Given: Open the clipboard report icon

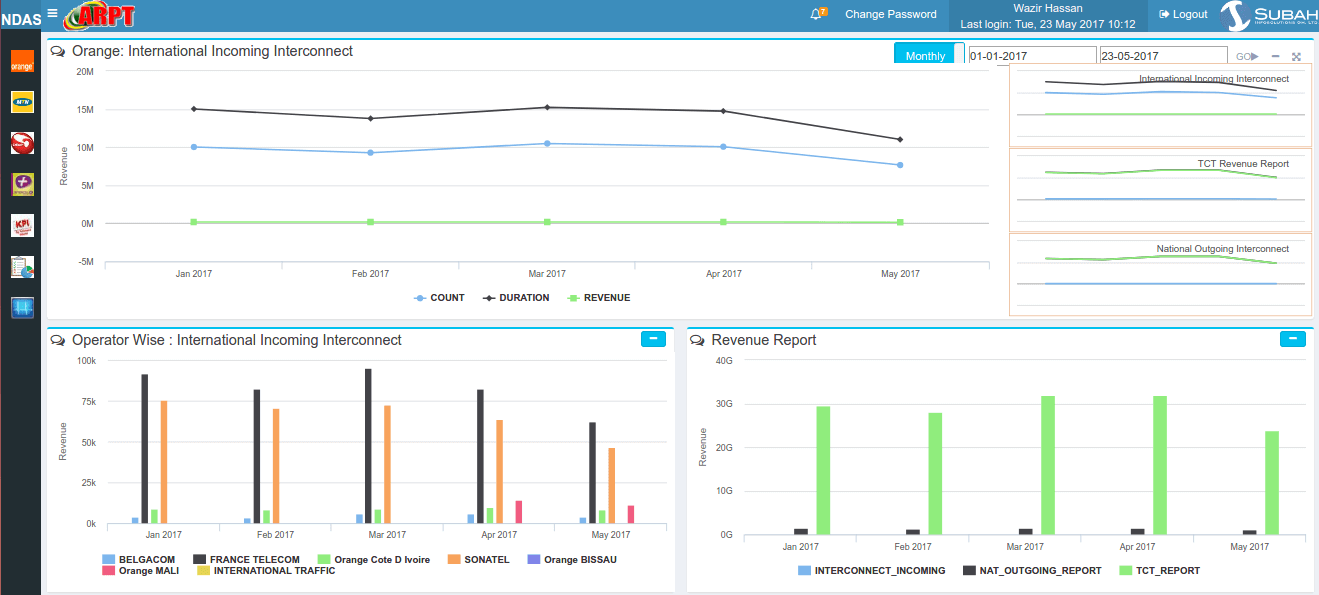Looking at the screenshot, I should coord(22,267).
